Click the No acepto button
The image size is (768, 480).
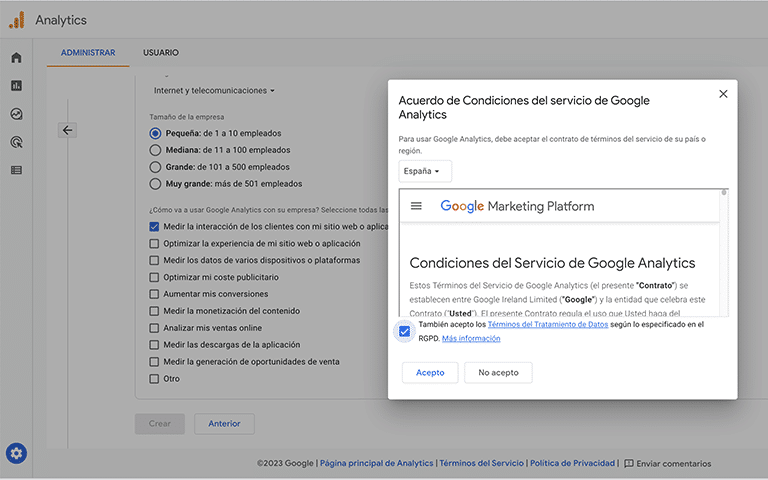point(498,373)
